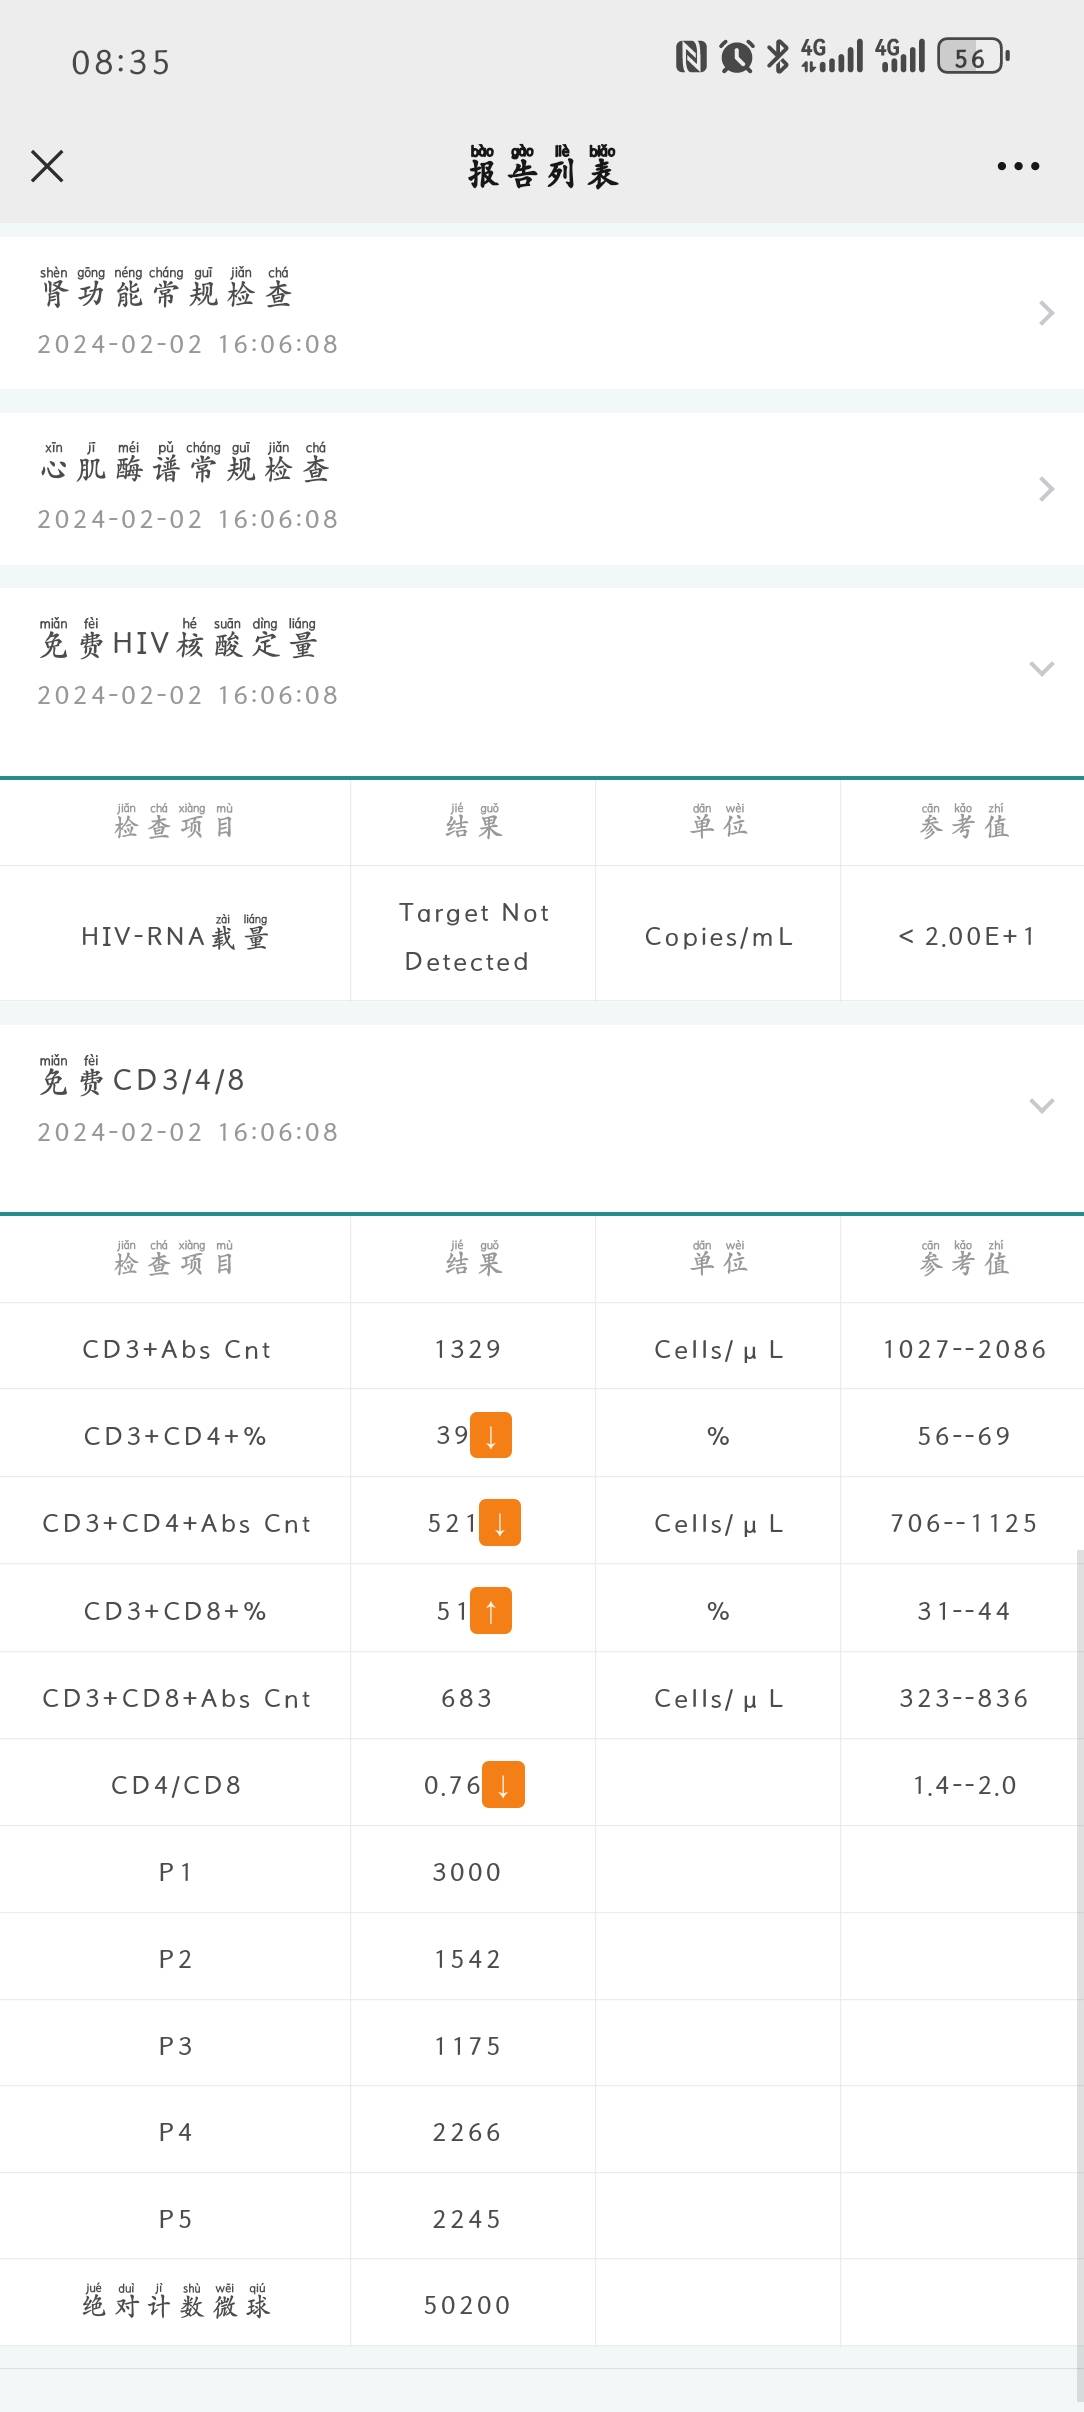
Task: Select the 肾功能常规检查 report title
Action: click(166, 294)
